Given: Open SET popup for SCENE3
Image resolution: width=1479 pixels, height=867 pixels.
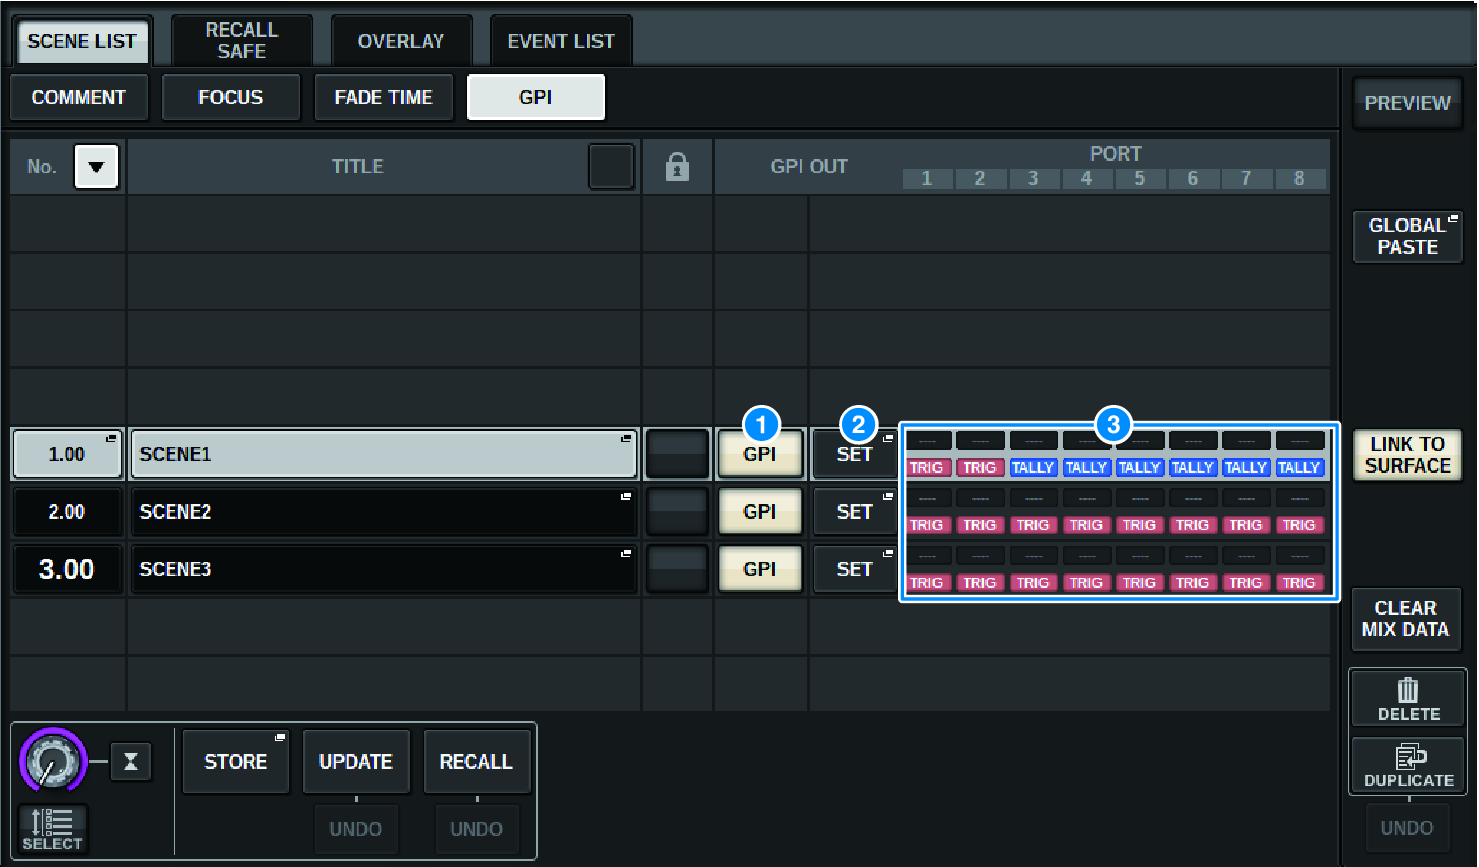Looking at the screenshot, I should 854,569.
